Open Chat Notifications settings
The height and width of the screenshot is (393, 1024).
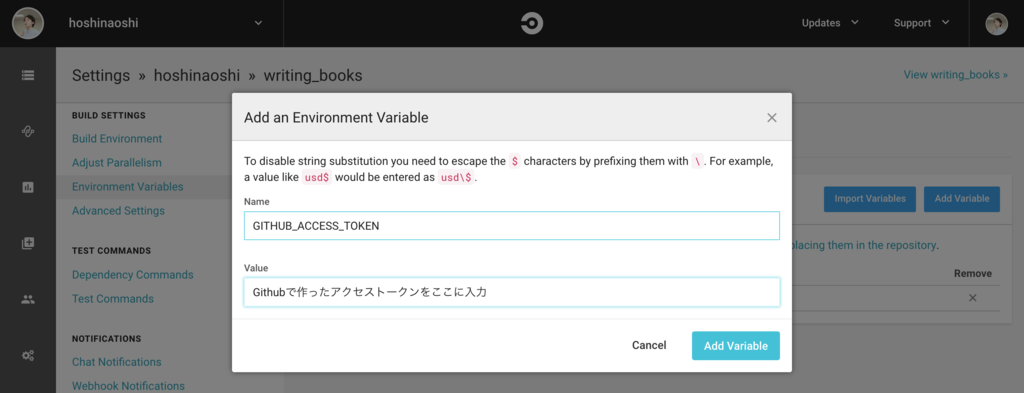coord(116,362)
